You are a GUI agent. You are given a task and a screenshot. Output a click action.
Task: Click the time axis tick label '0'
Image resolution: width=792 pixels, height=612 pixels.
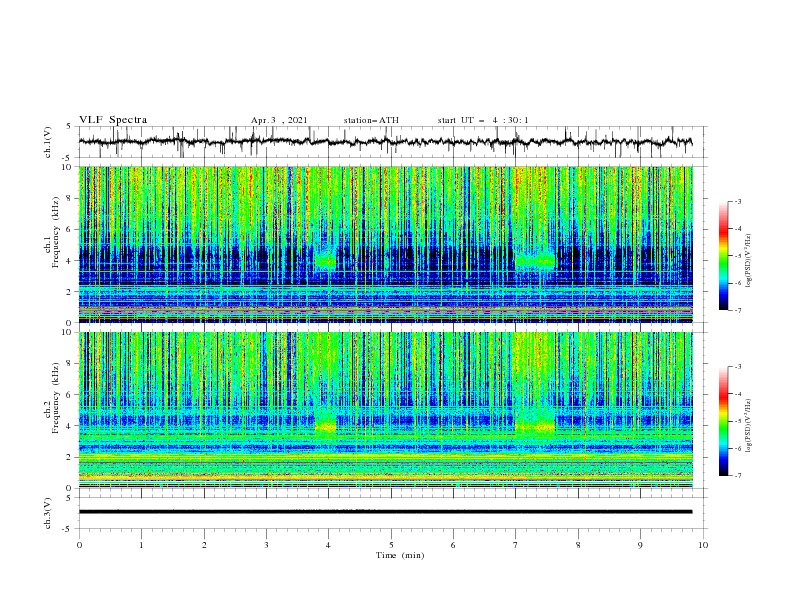(x=79, y=545)
